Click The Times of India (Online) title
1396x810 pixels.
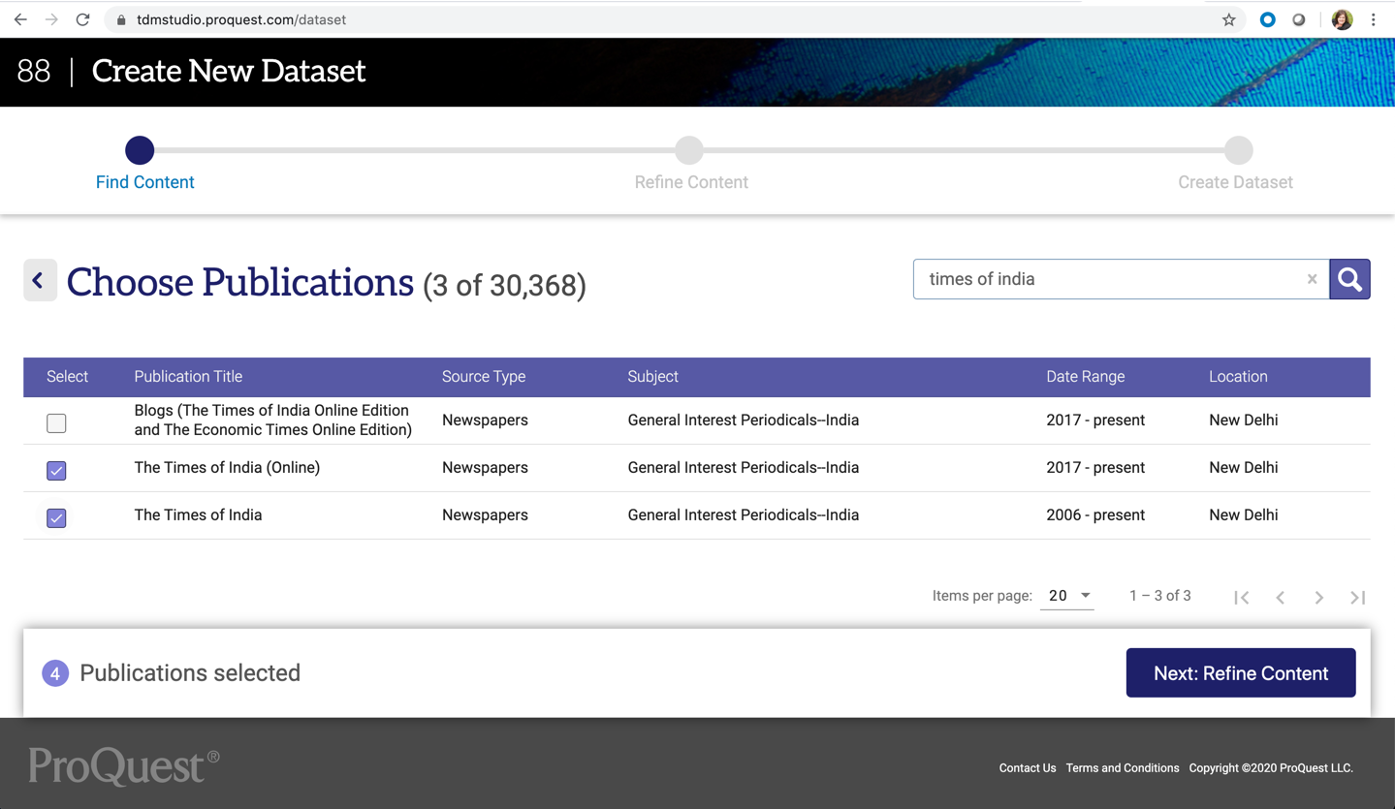[227, 467]
